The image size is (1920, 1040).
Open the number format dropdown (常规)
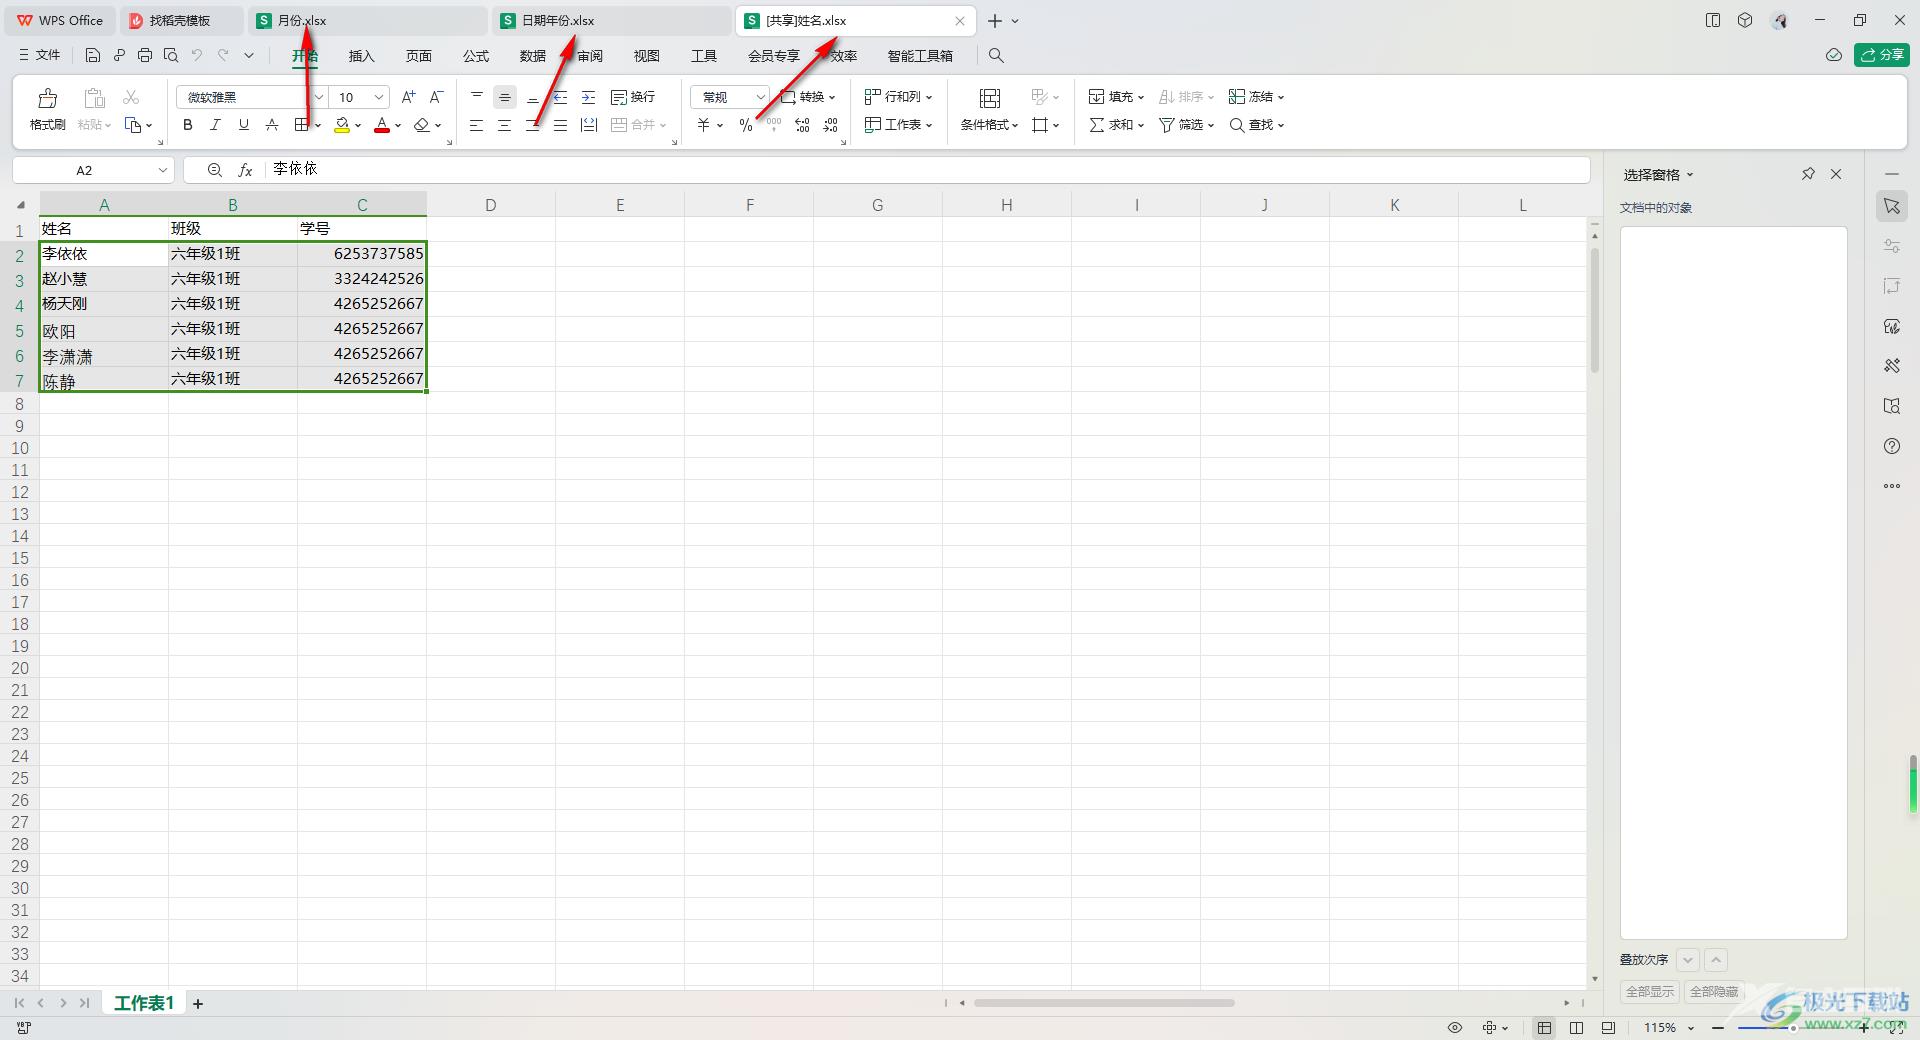760,97
